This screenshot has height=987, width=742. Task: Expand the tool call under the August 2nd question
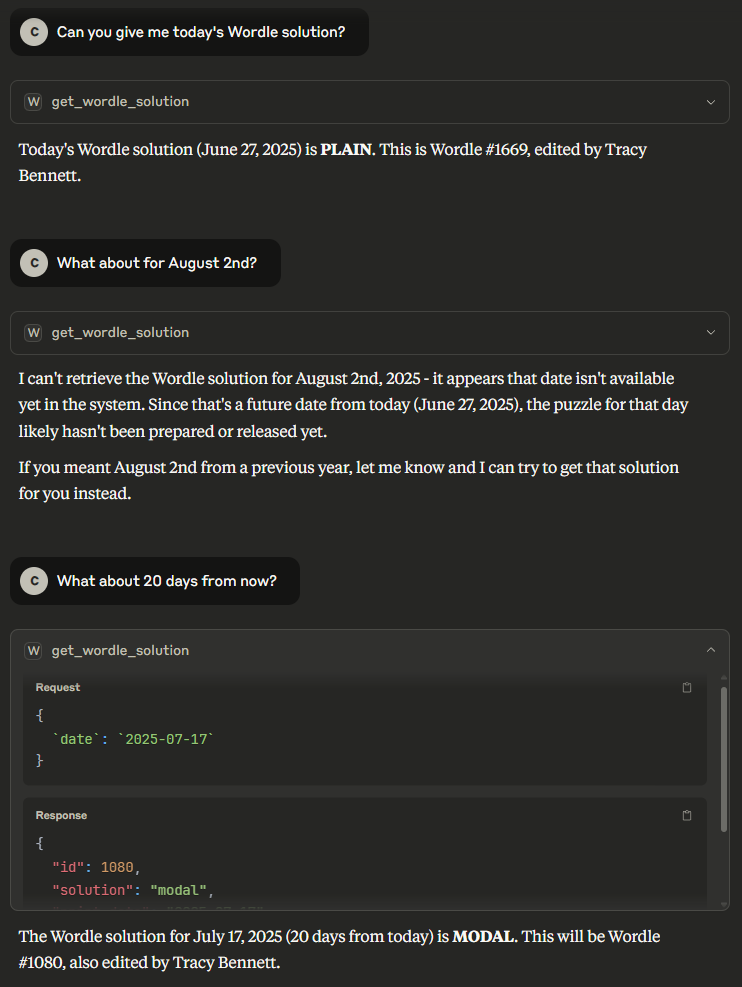710,333
